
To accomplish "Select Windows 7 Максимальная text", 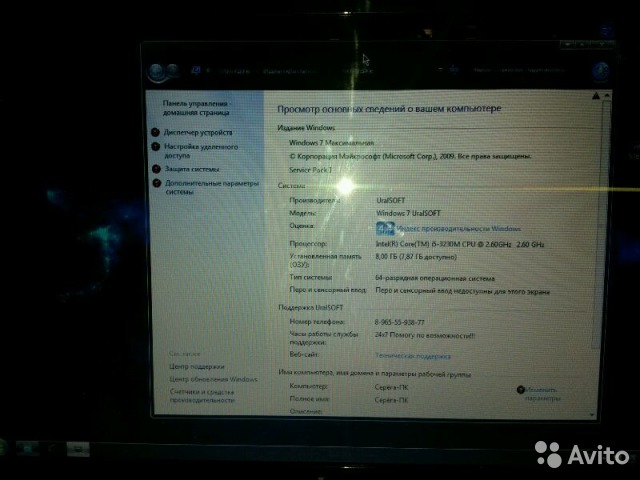I will click(x=331, y=143).
